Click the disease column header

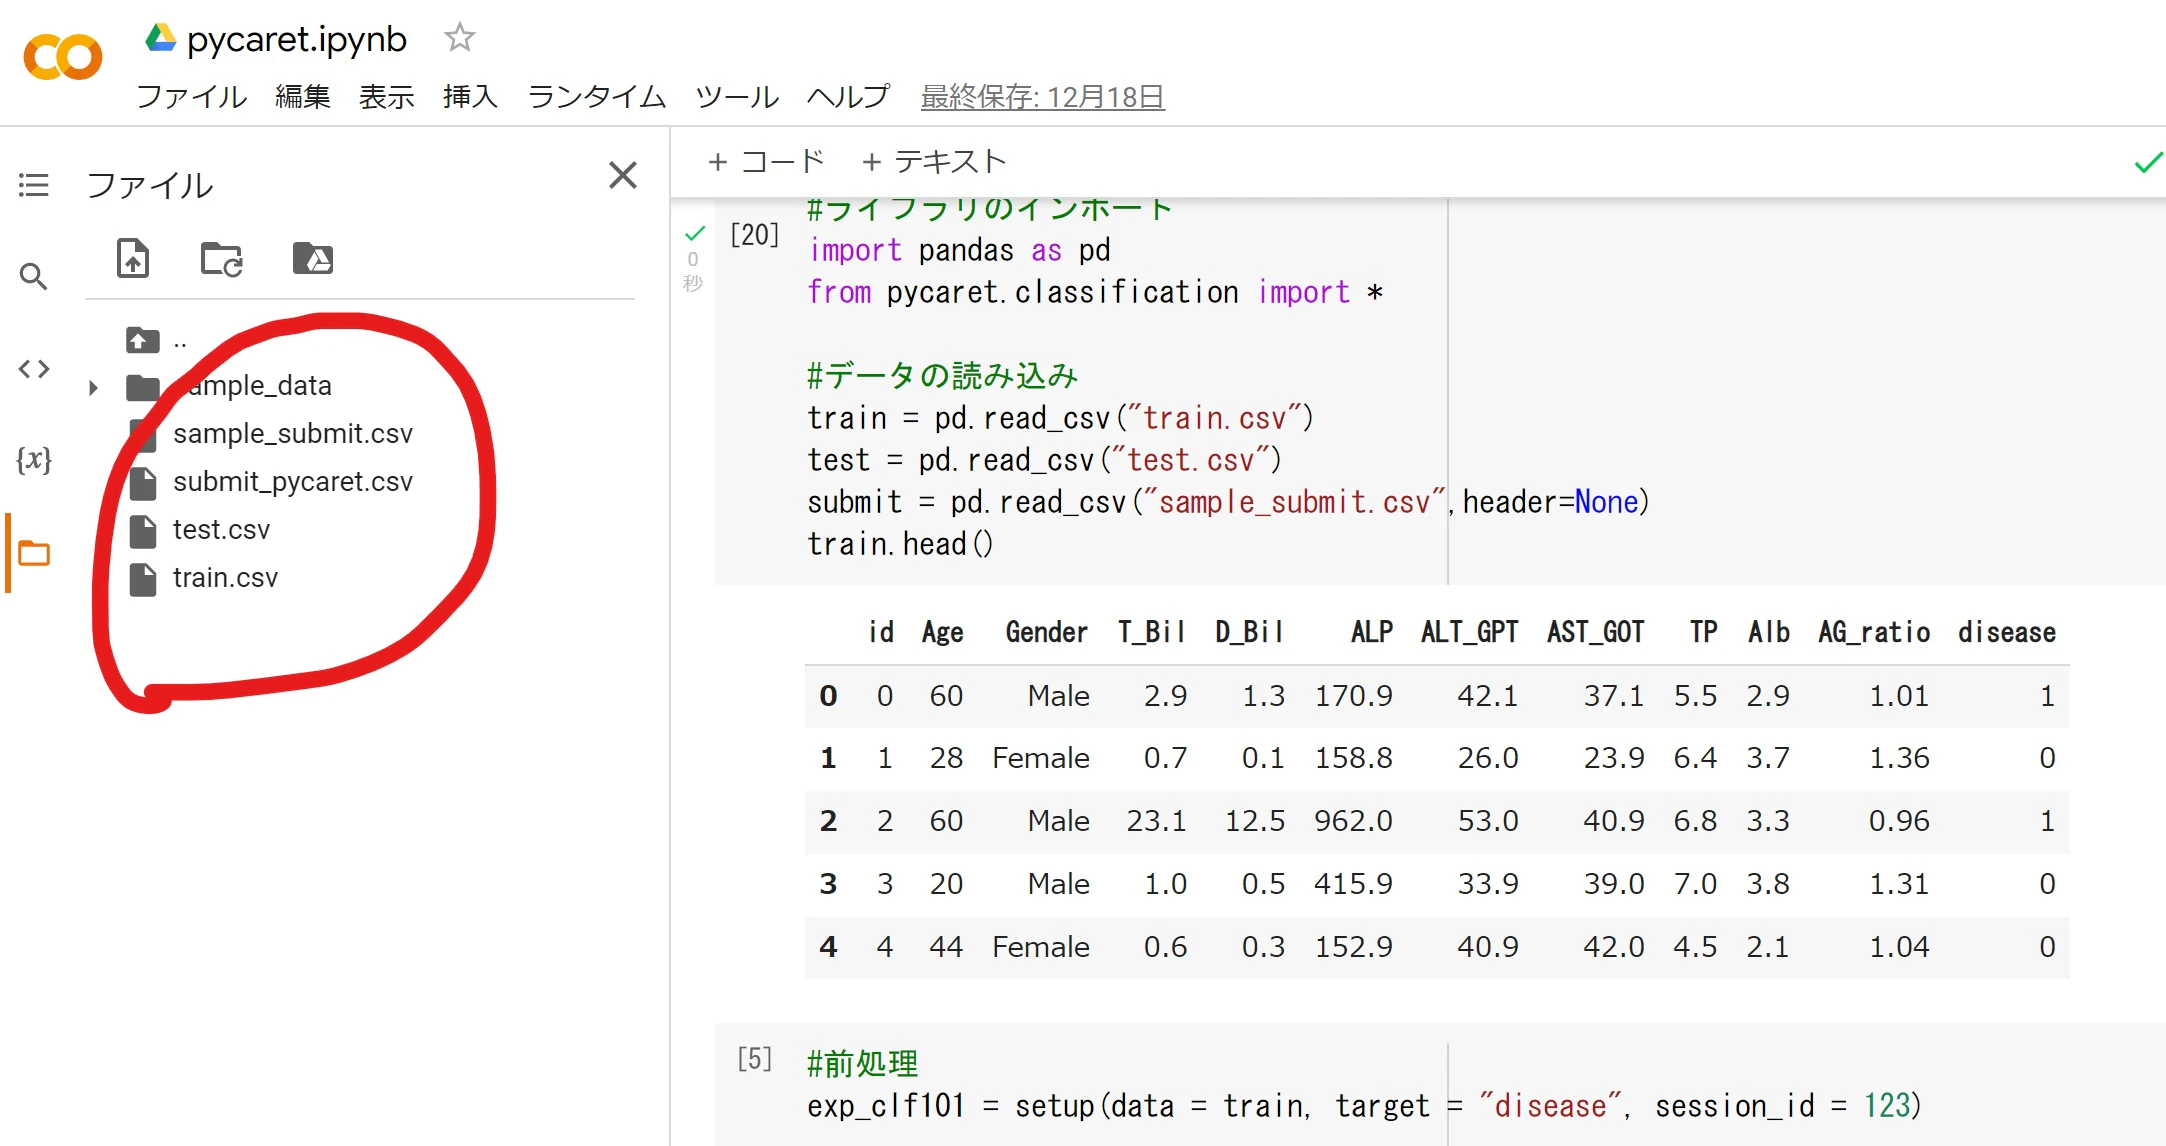click(2006, 632)
